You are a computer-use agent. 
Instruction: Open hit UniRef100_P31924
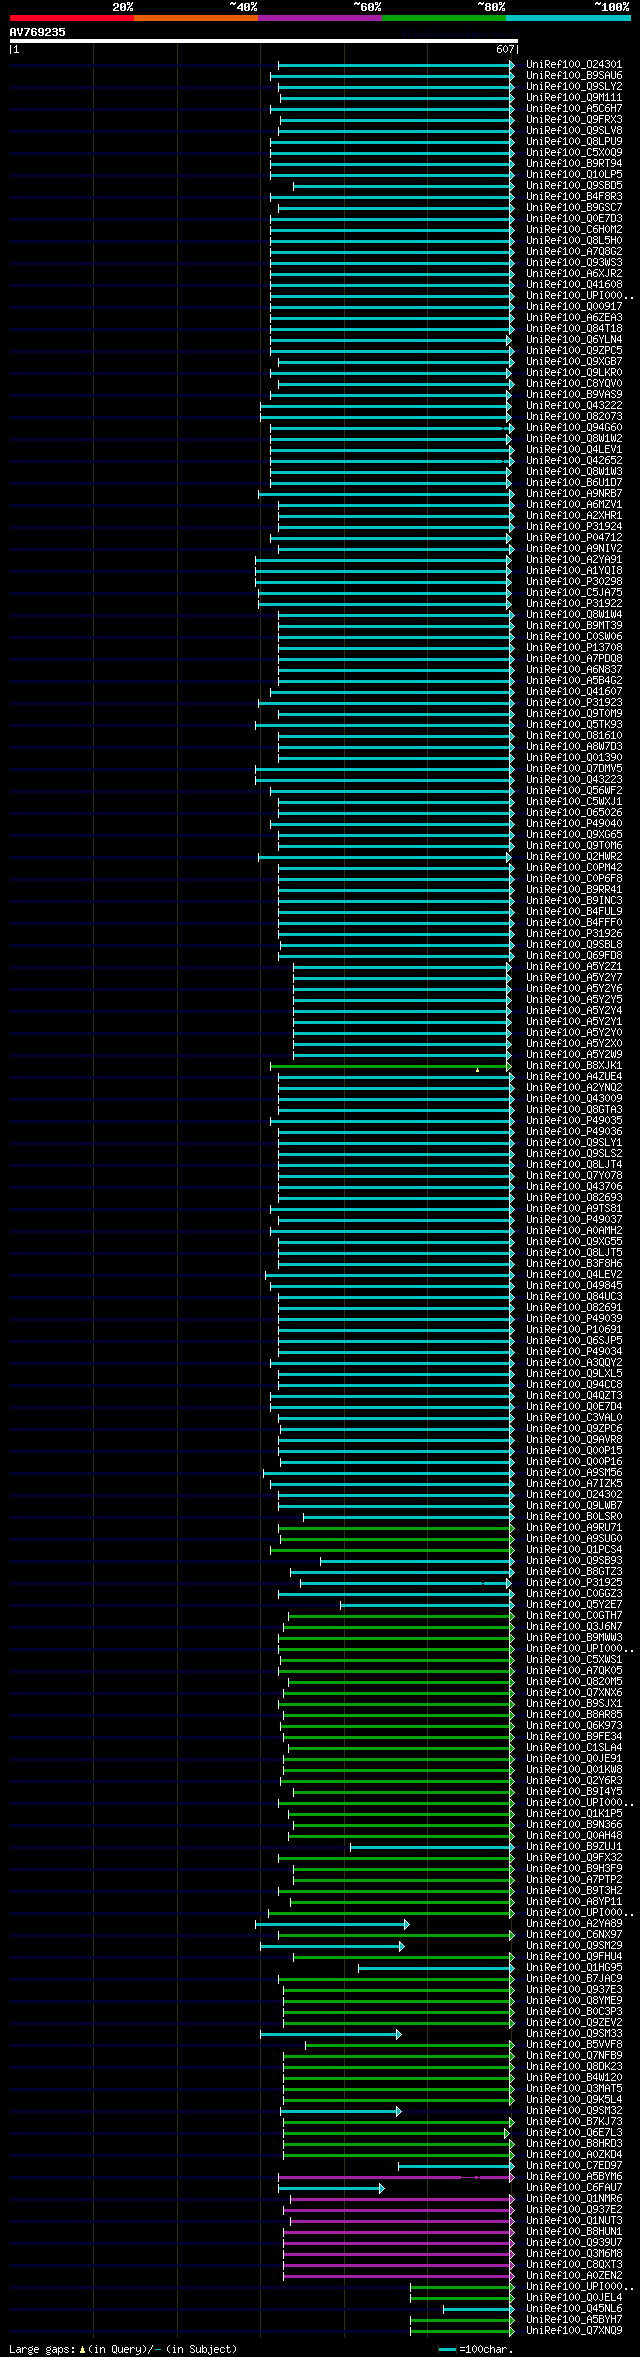(574, 526)
